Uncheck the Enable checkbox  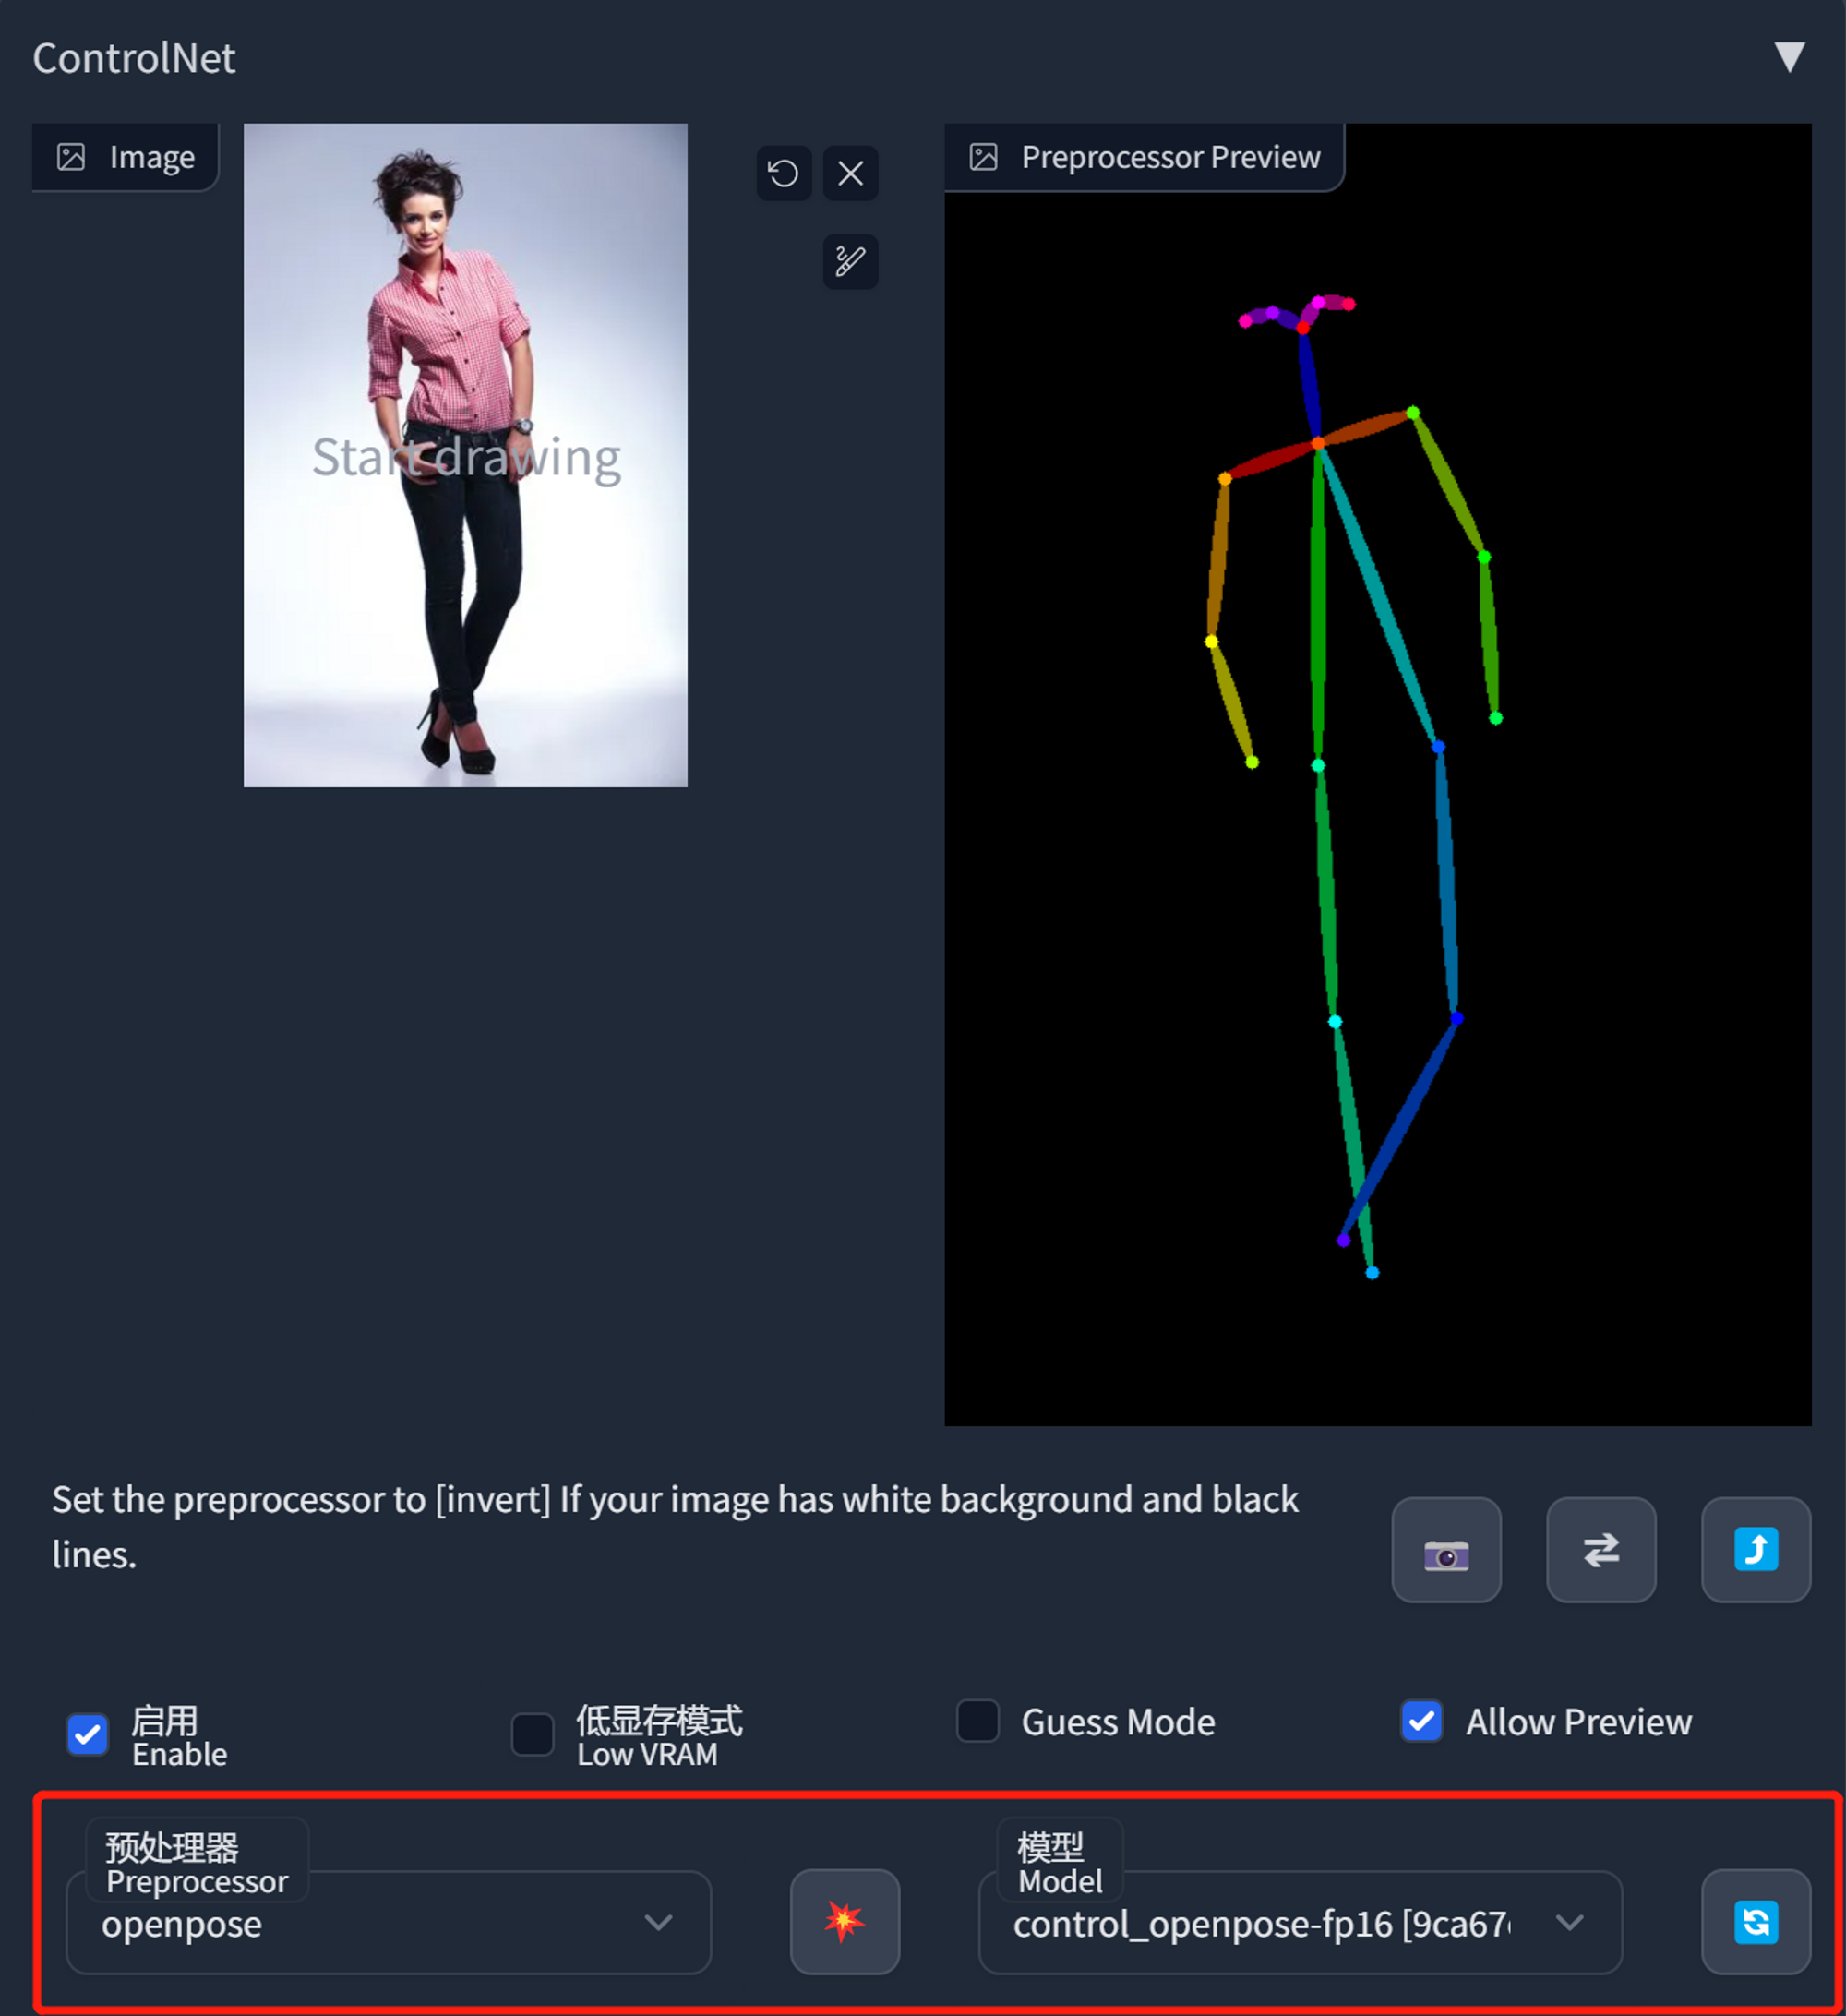88,1734
